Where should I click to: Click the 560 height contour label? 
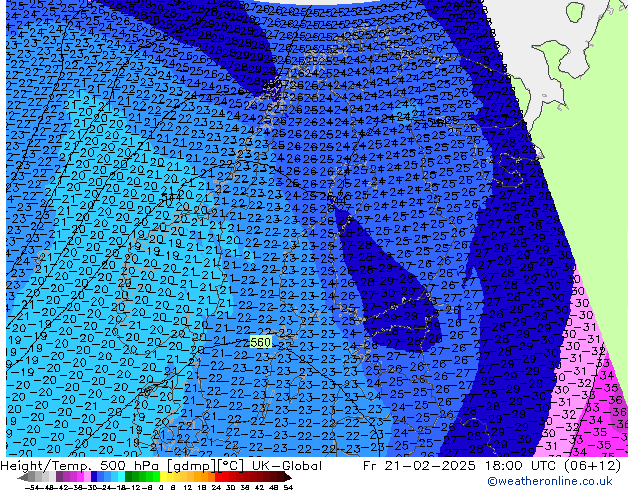pos(260,343)
